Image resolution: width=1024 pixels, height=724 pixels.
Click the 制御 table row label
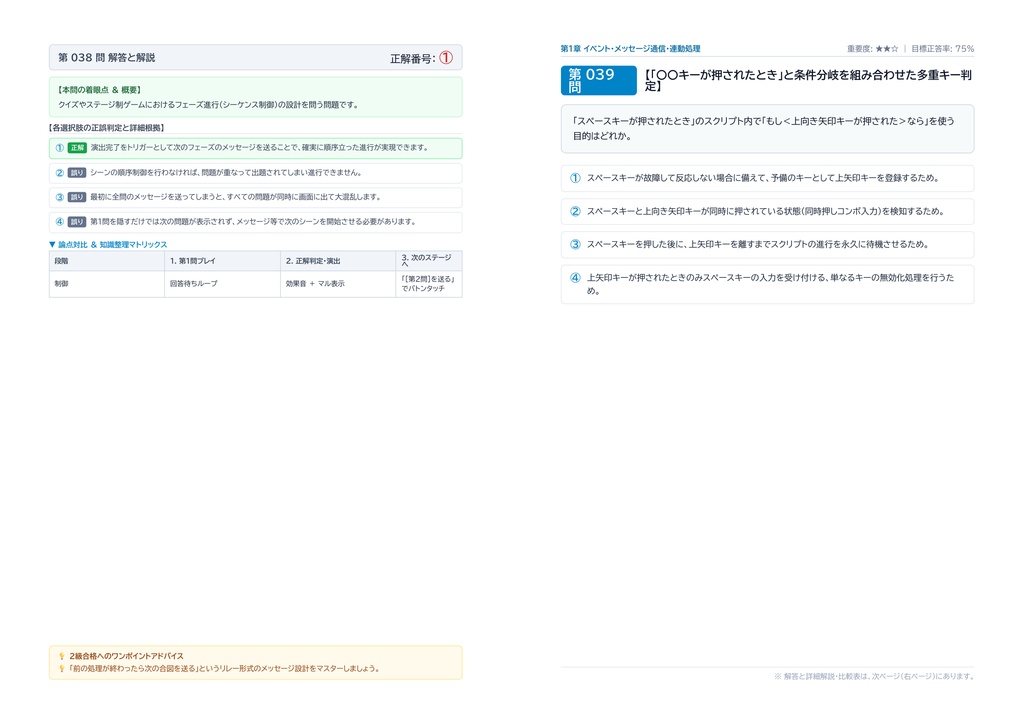pyautogui.click(x=107, y=284)
